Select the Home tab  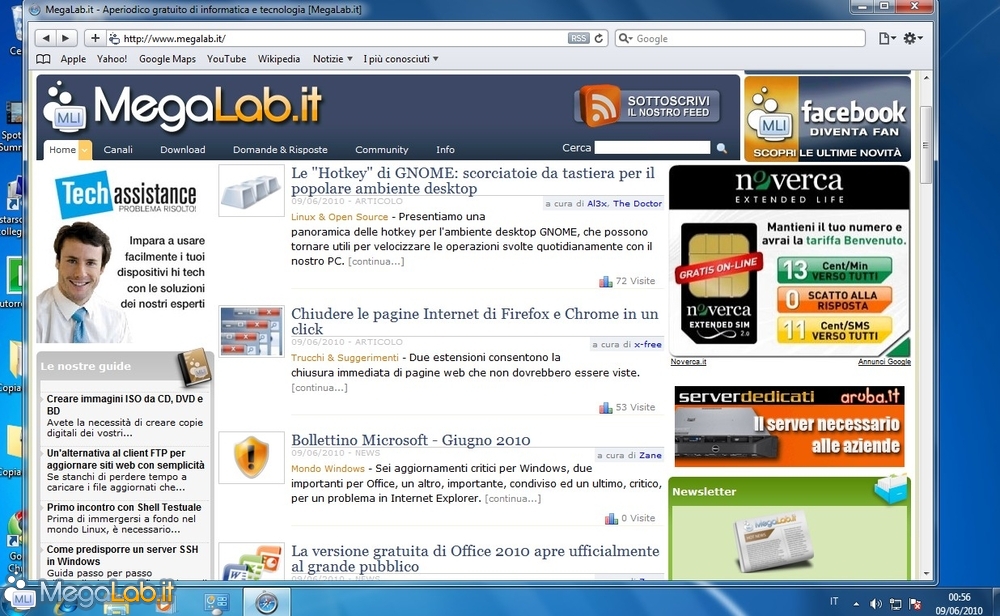pos(62,150)
